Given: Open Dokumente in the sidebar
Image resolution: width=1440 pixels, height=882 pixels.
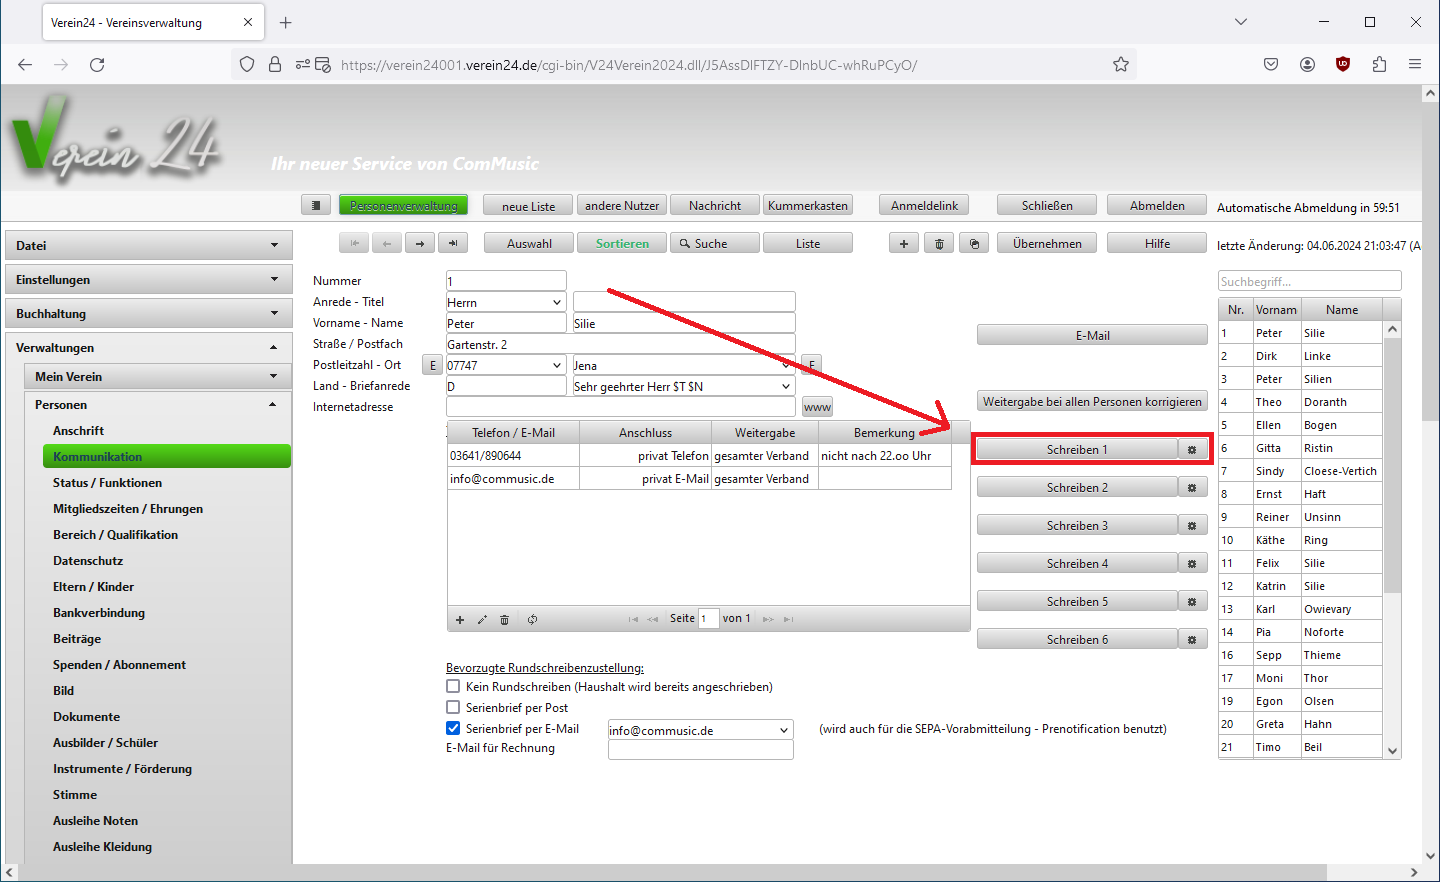Looking at the screenshot, I should click(86, 717).
